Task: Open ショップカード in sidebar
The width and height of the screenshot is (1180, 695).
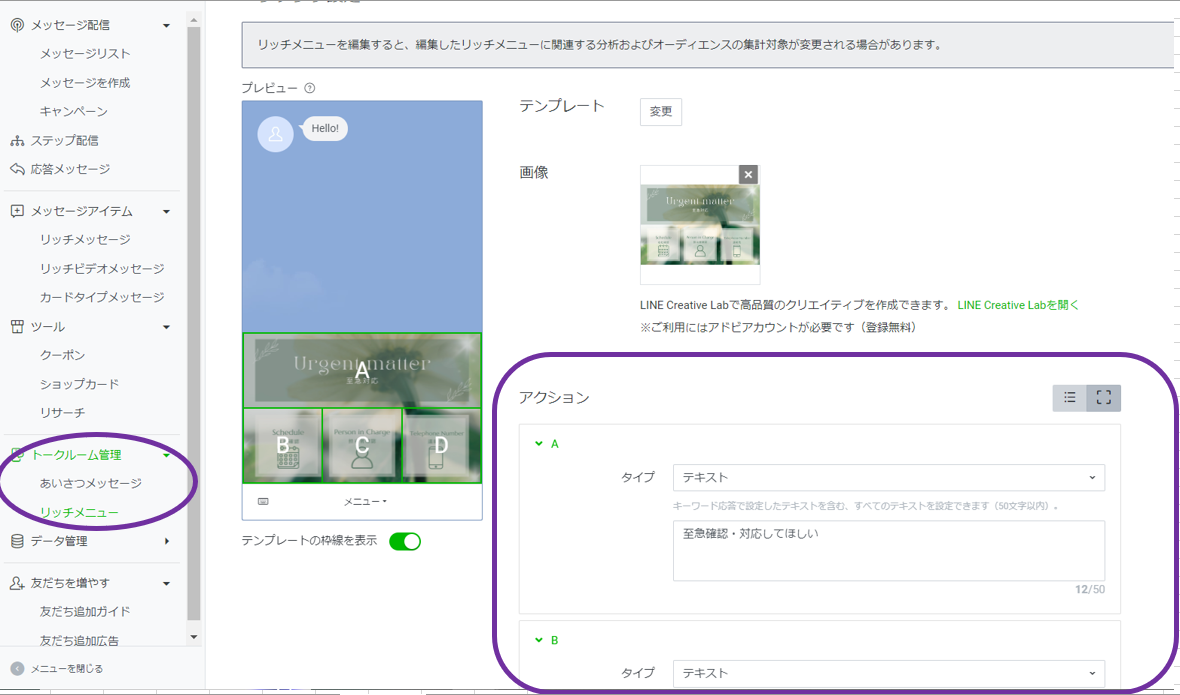Action: (x=79, y=384)
